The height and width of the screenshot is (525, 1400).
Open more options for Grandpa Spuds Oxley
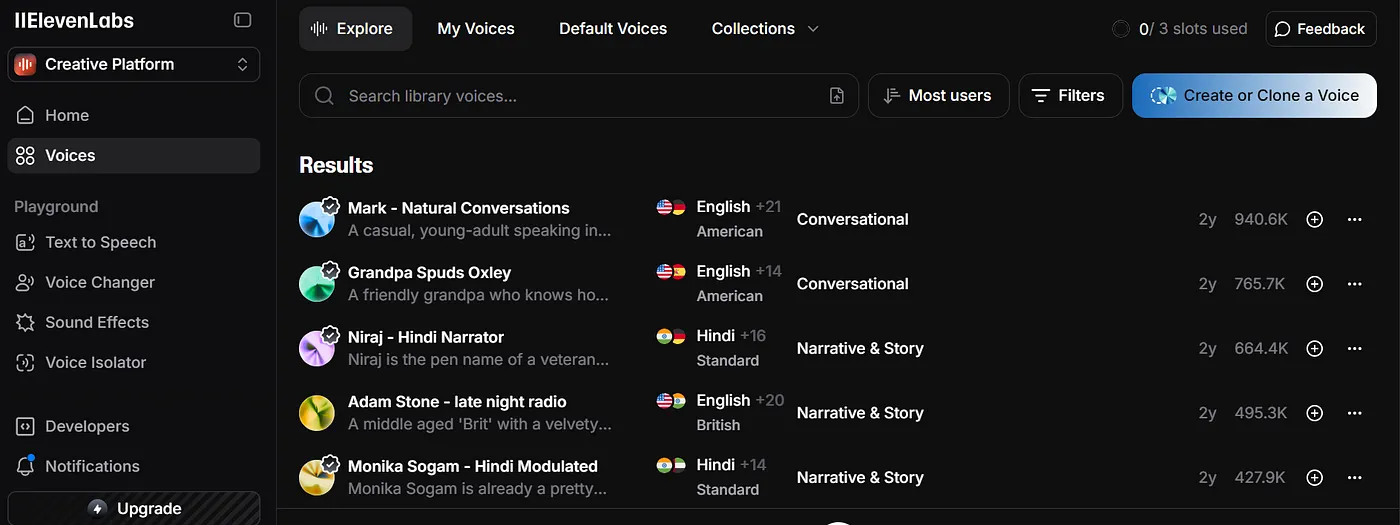1355,284
